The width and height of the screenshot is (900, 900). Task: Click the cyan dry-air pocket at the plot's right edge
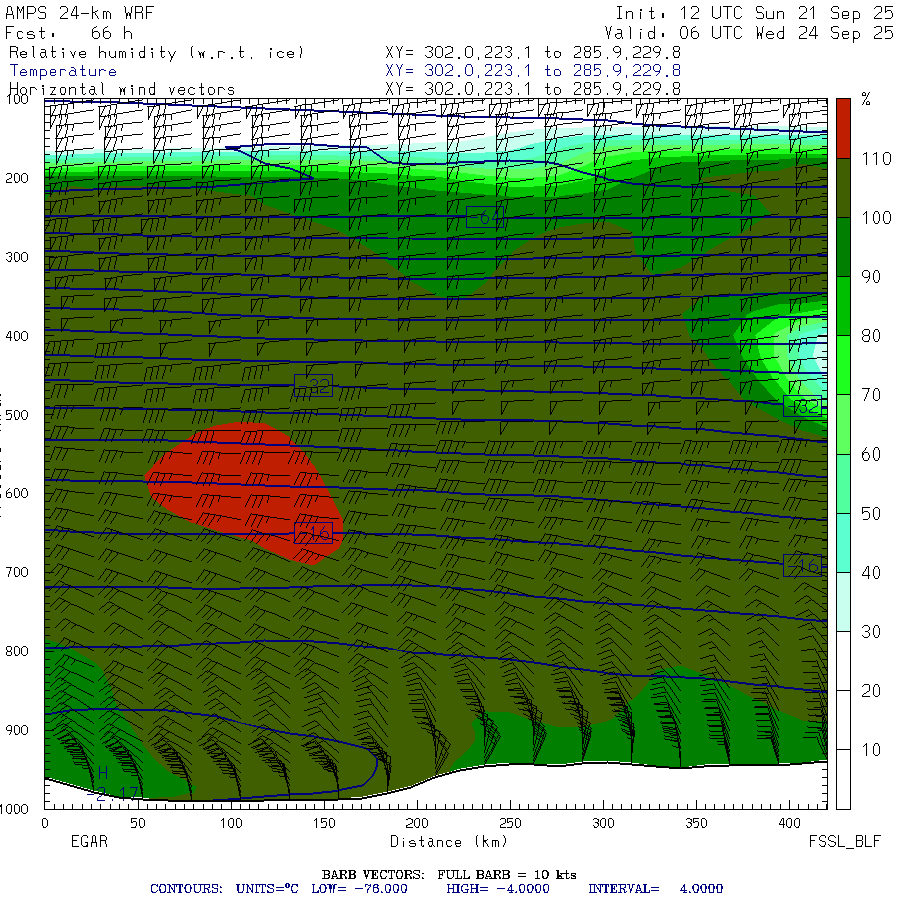(x=812, y=356)
